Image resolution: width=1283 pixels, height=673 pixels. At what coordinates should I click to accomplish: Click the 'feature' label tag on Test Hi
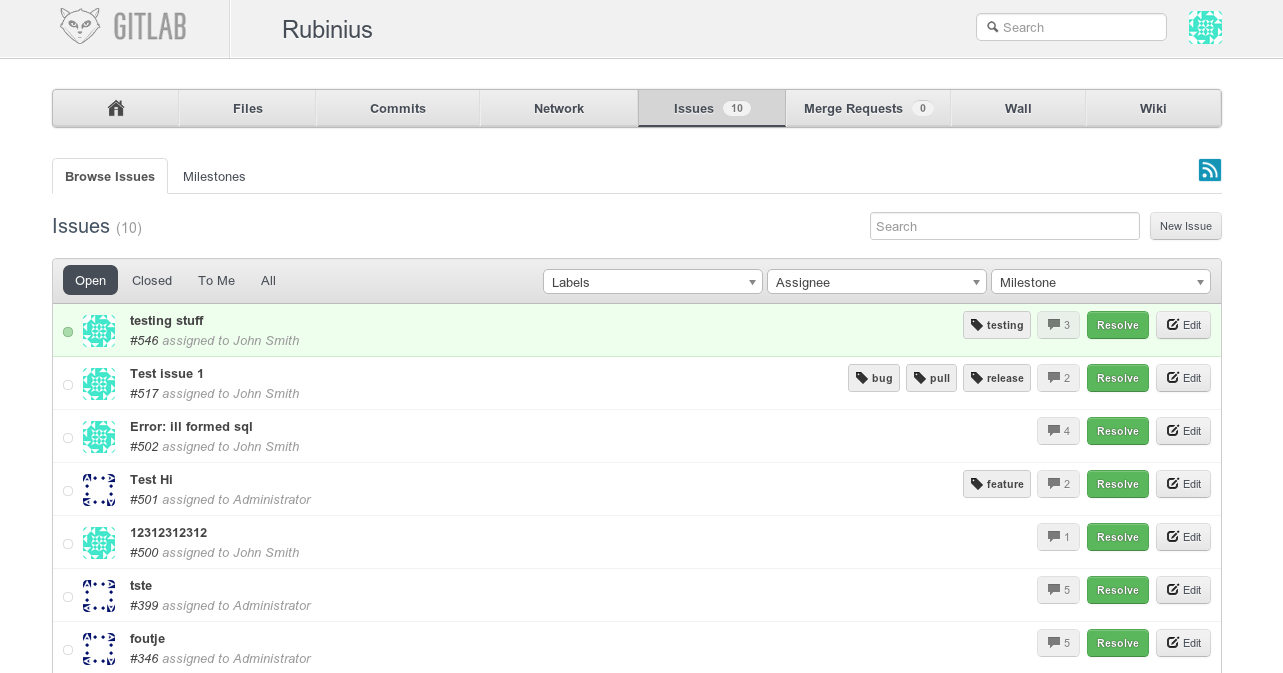click(x=996, y=484)
